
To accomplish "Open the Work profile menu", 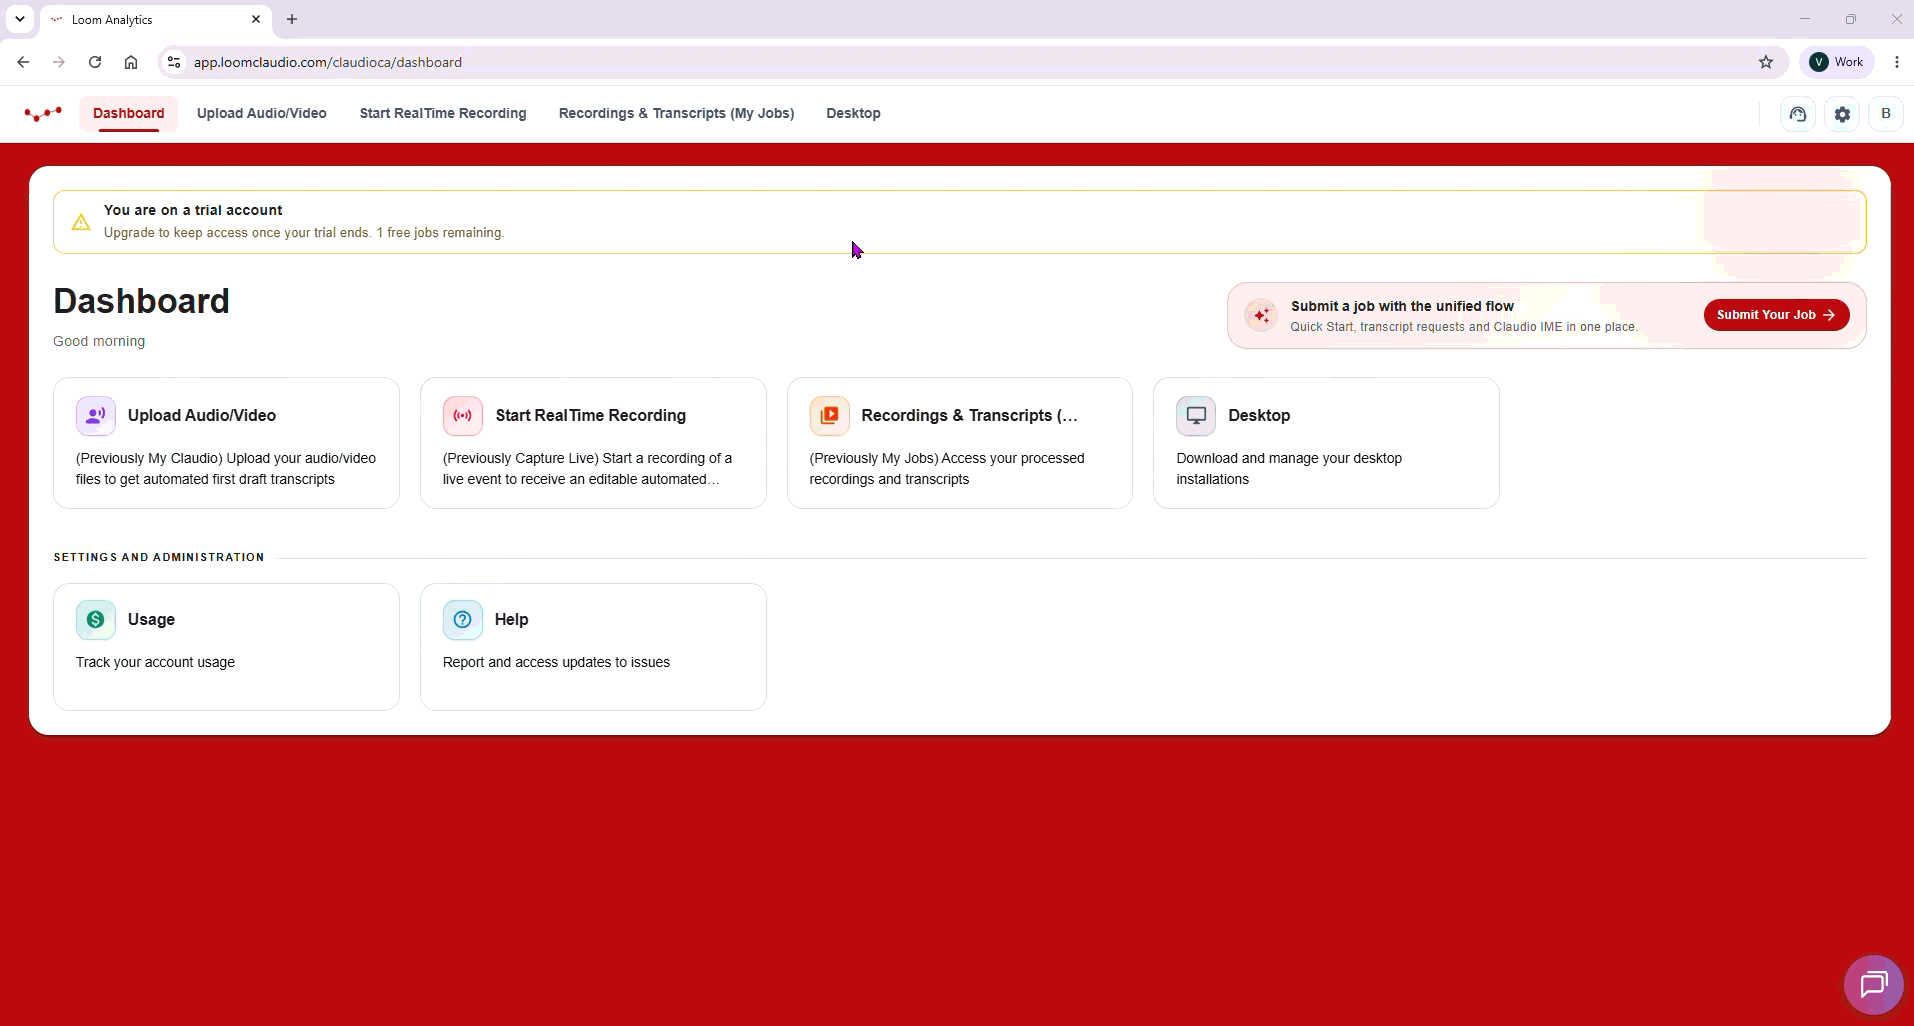I will (x=1837, y=62).
